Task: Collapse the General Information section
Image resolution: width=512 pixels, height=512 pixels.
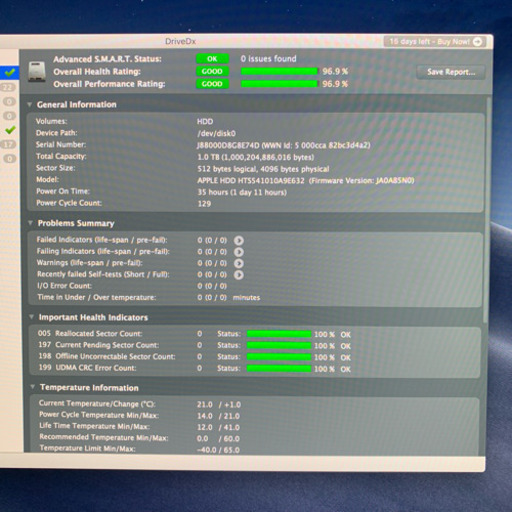Action: click(x=30, y=105)
